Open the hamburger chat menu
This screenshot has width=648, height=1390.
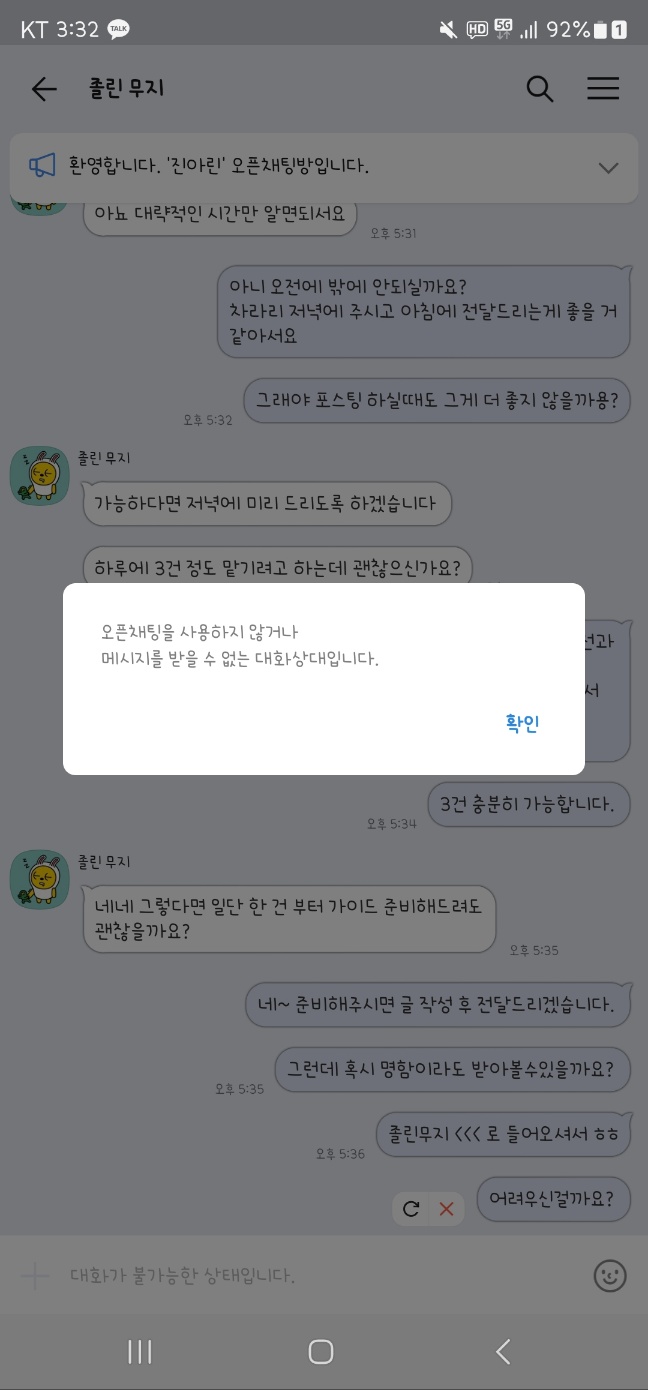click(x=603, y=89)
